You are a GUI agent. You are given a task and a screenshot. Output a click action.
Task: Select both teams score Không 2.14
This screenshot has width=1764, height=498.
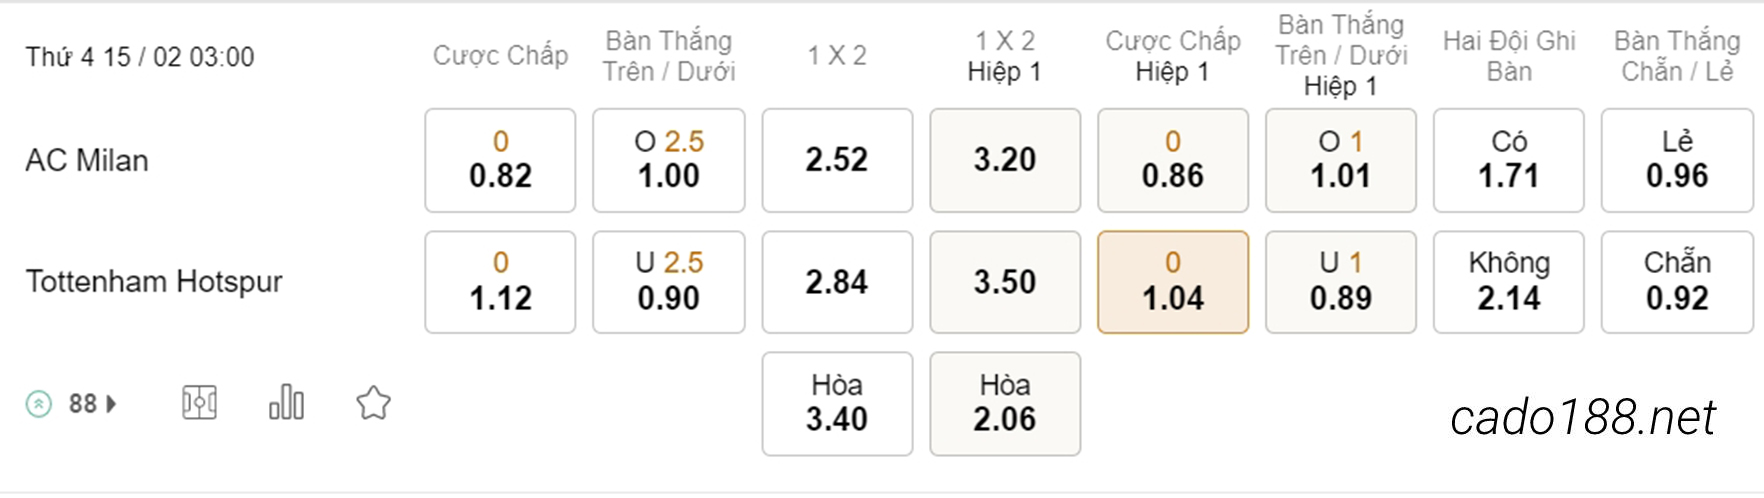click(x=1509, y=282)
